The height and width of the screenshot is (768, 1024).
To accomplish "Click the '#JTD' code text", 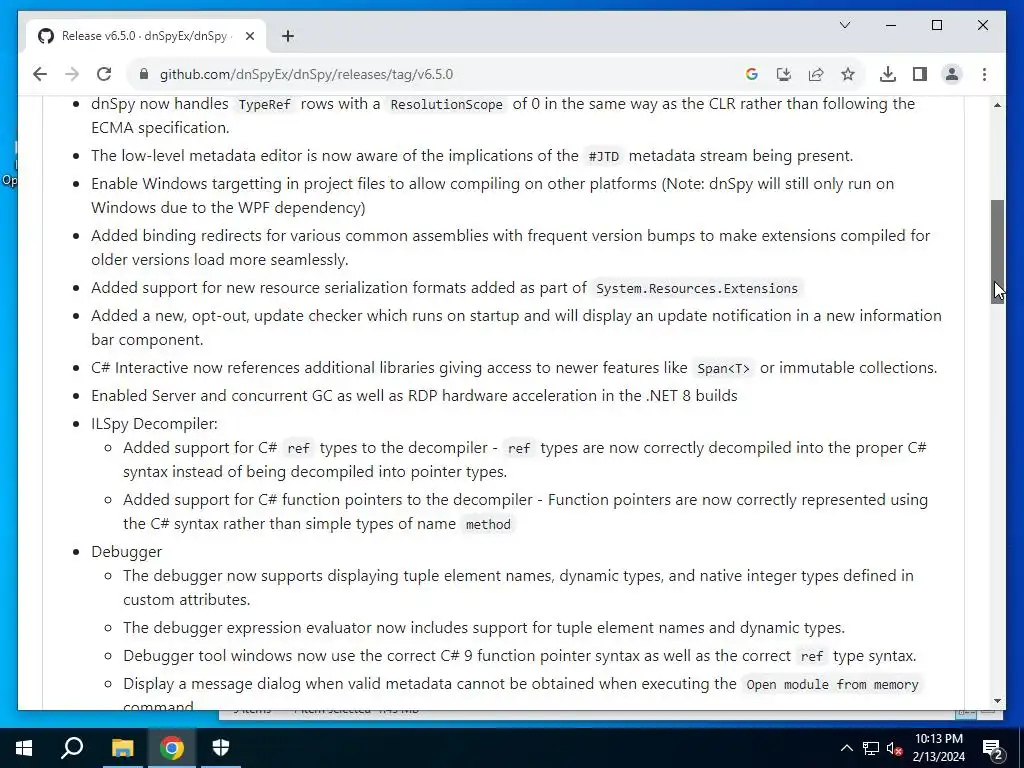I will (603, 157).
